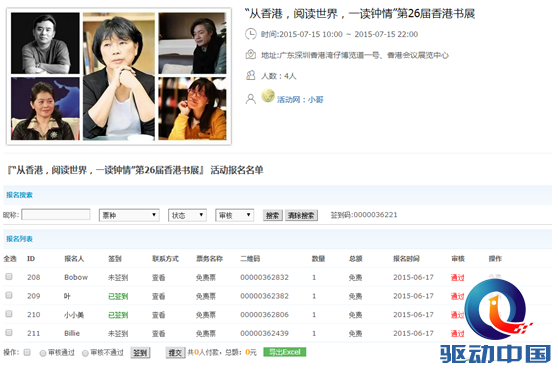Click the 报名搜索 section header
This screenshot has width=558, height=370.
point(19,195)
